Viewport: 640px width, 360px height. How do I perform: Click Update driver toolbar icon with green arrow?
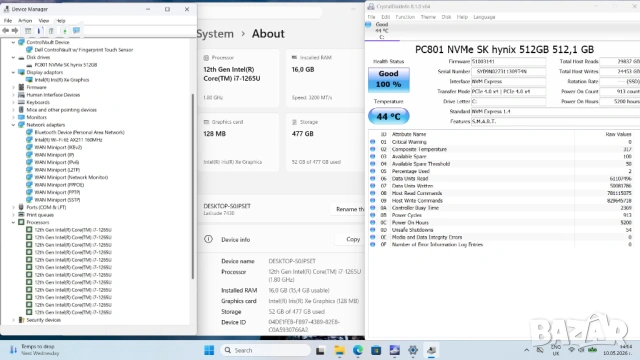pyautogui.click(x=64, y=31)
